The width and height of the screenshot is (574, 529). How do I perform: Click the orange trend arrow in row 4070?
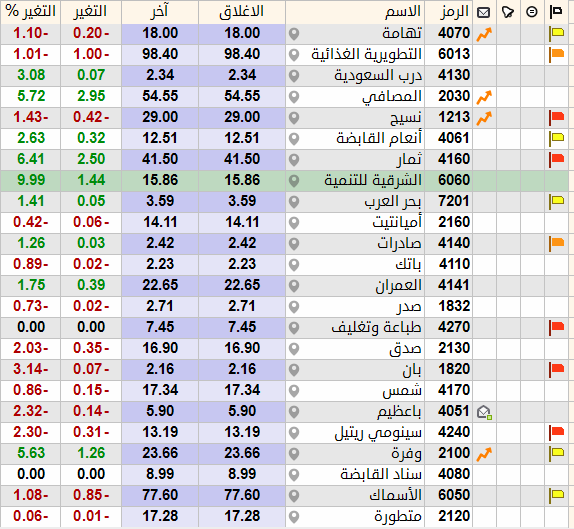(x=484, y=34)
